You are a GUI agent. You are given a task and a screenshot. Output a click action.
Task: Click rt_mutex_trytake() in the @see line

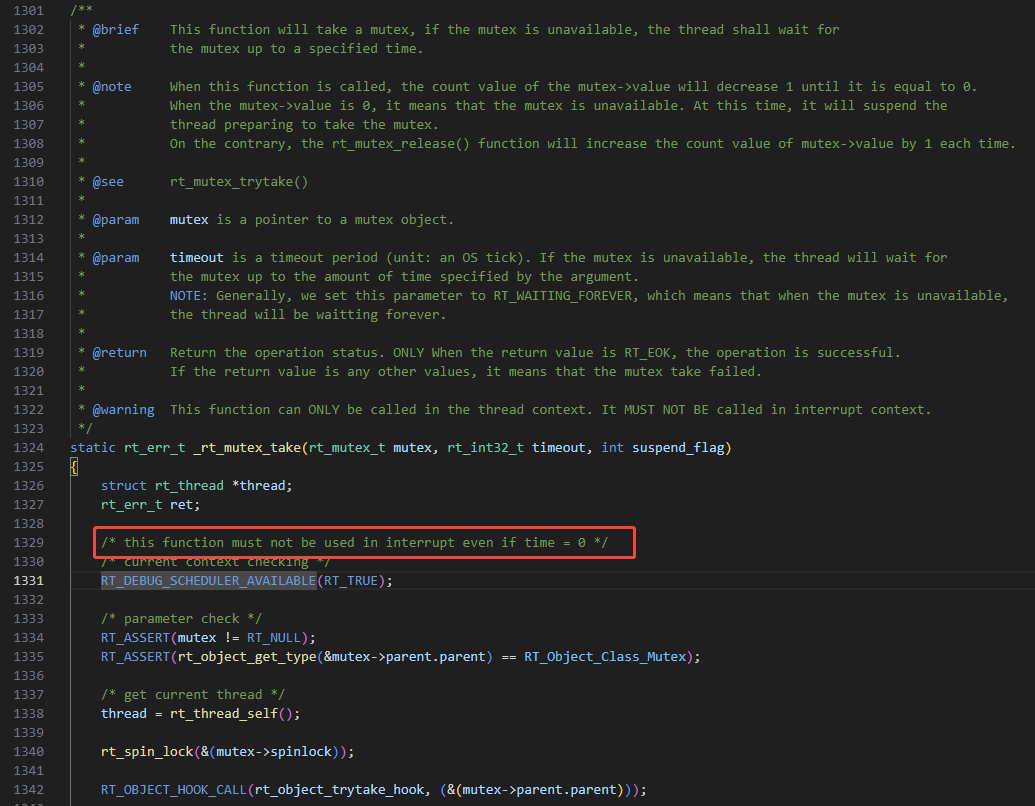(239, 182)
